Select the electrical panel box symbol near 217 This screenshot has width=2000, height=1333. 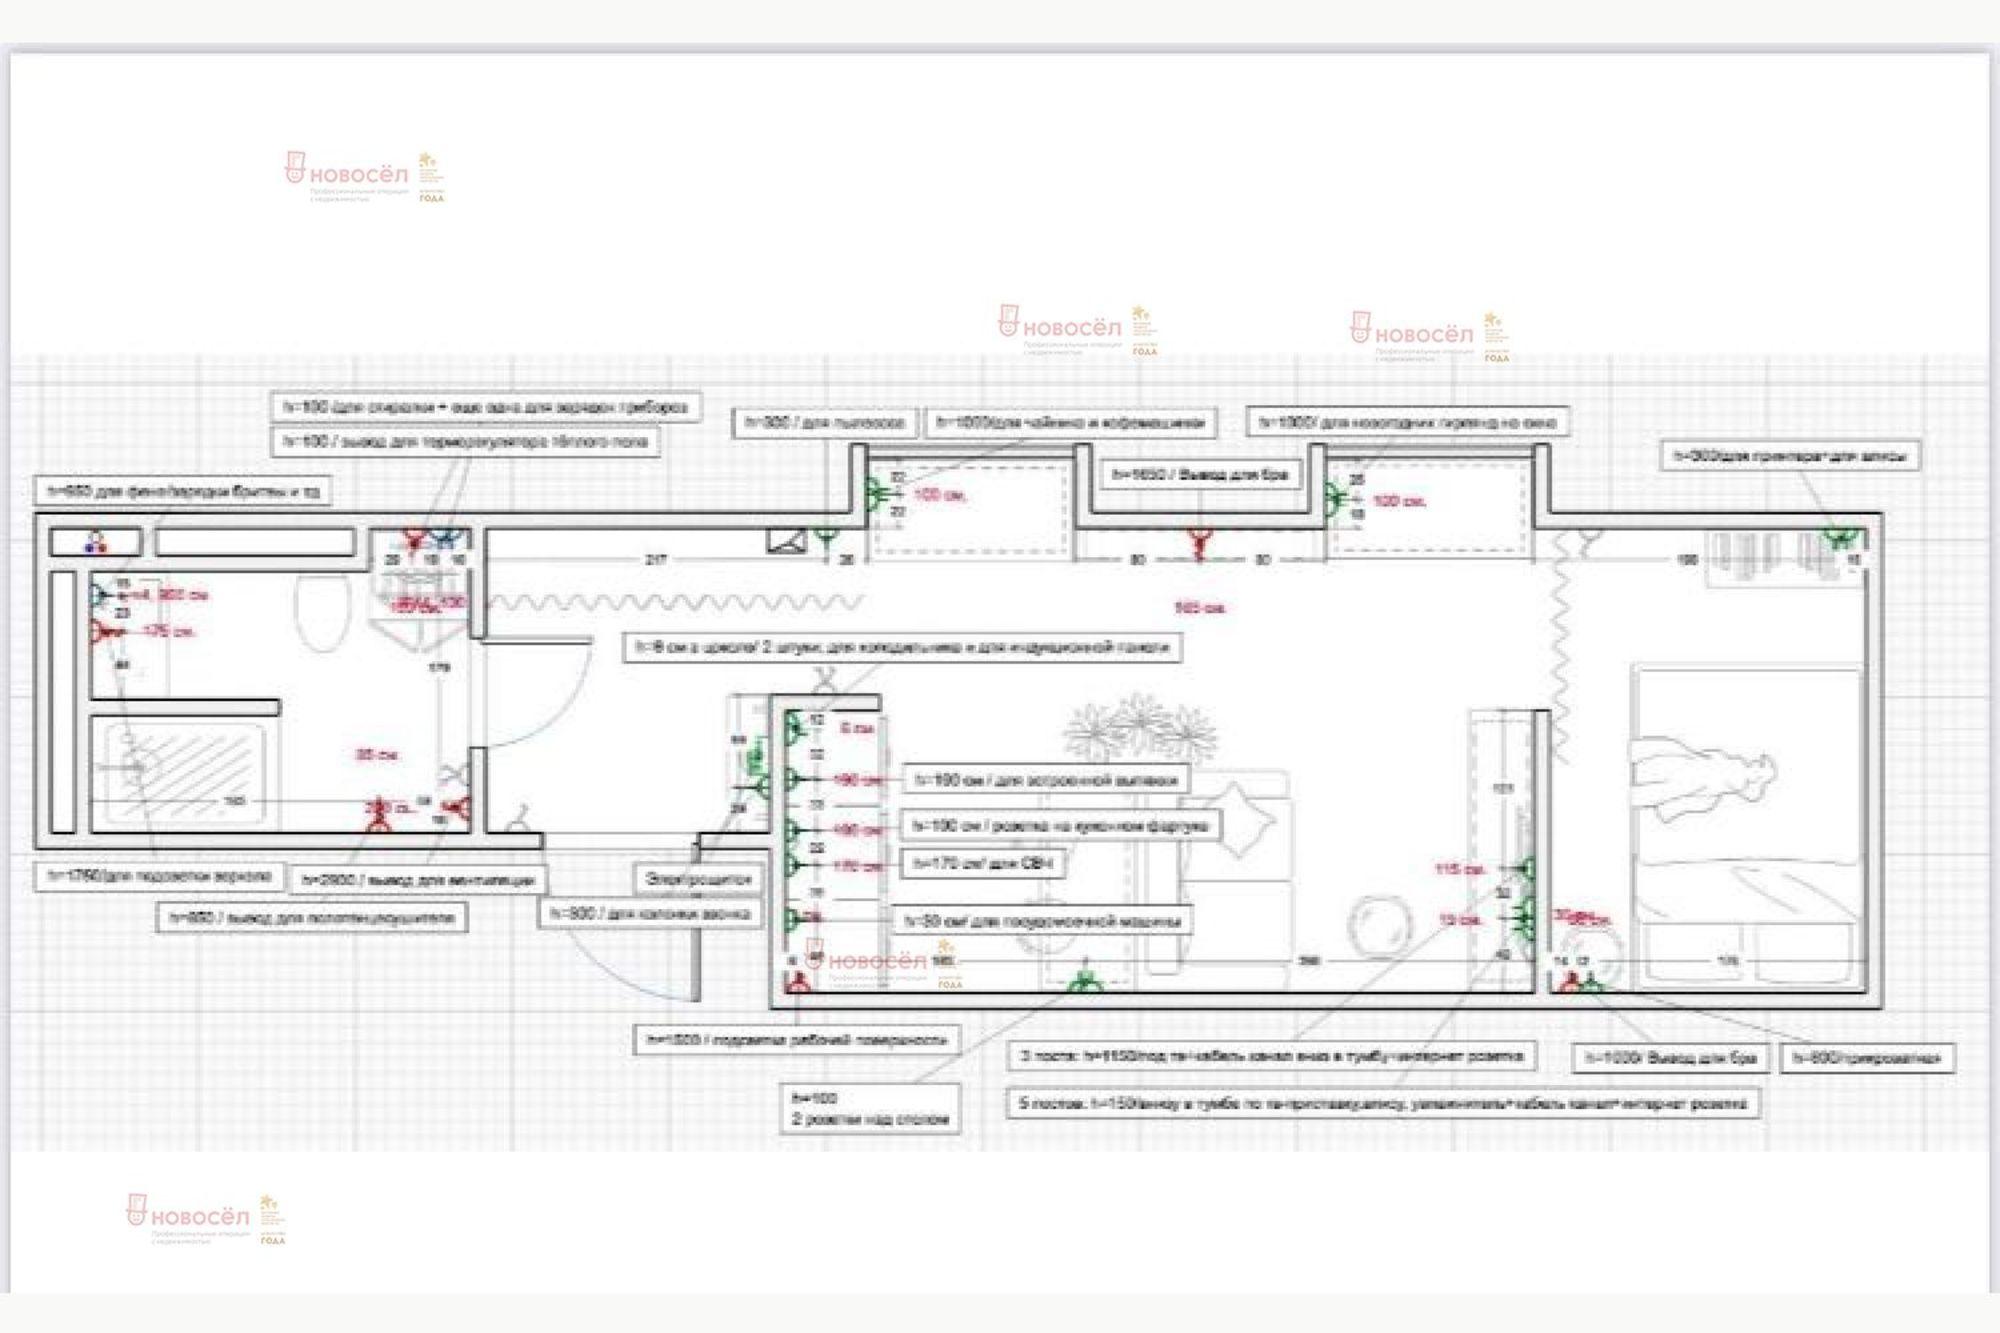(x=786, y=541)
